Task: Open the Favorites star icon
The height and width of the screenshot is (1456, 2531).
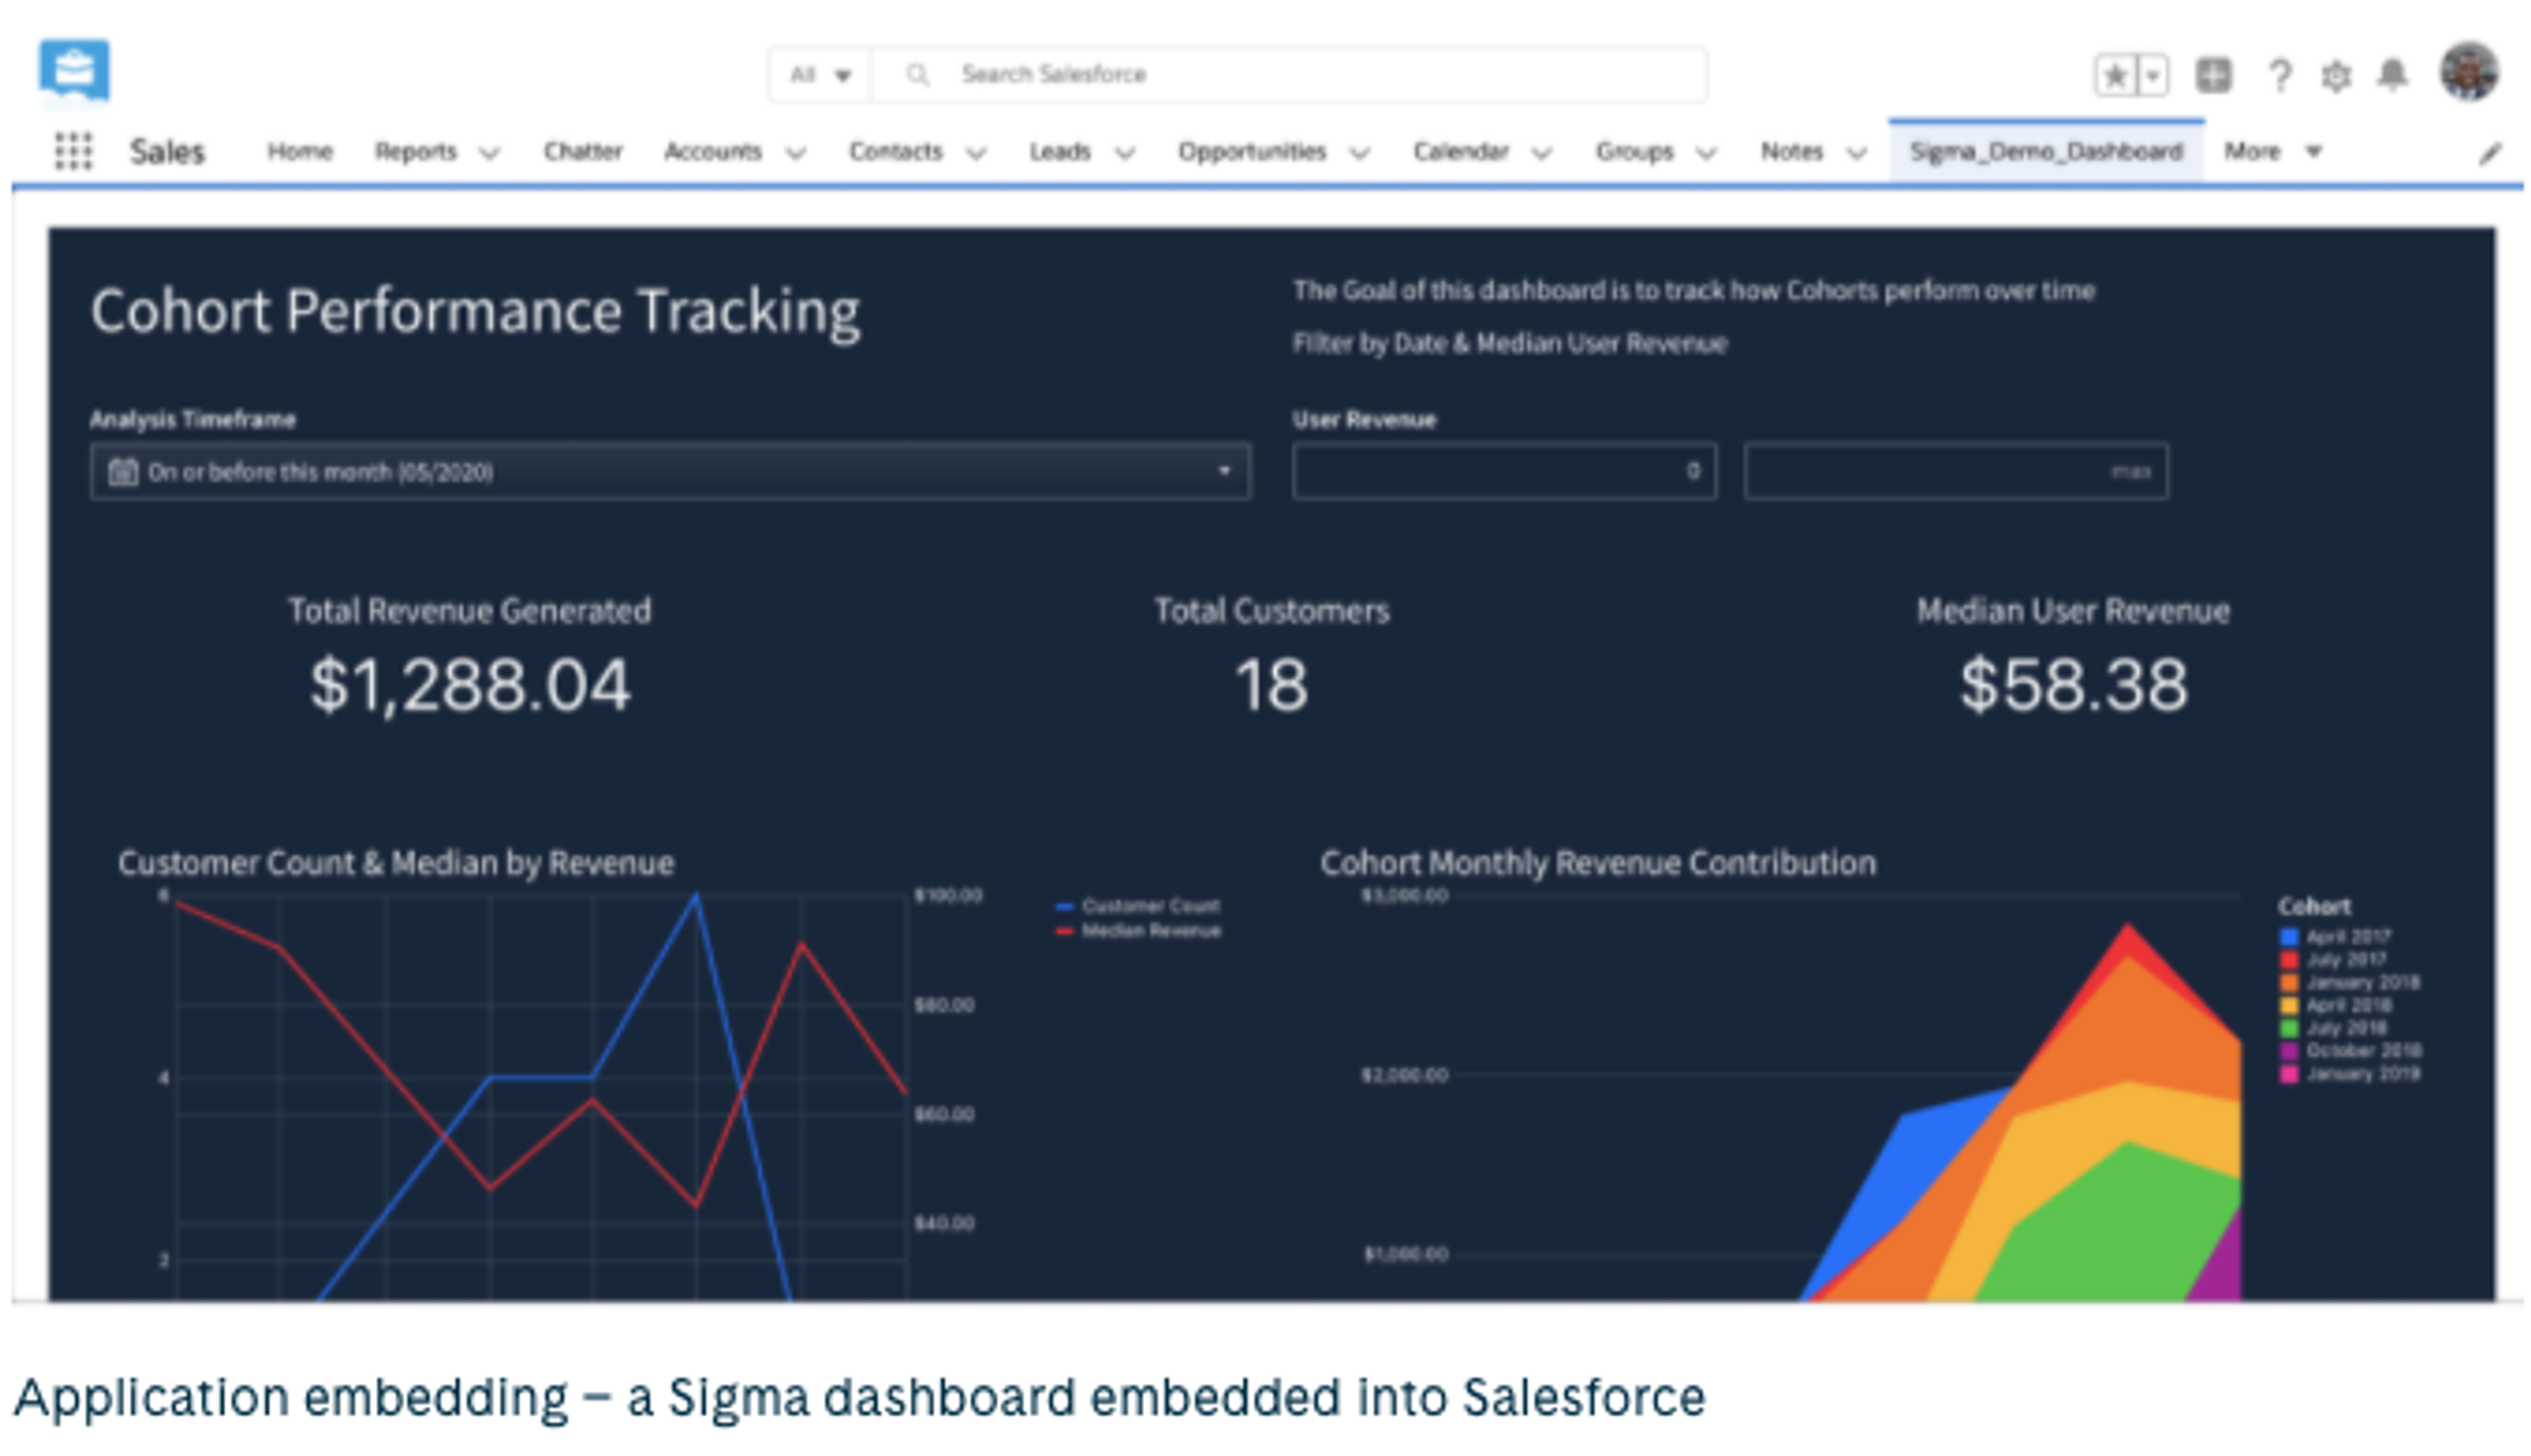Action: pos(2114,75)
